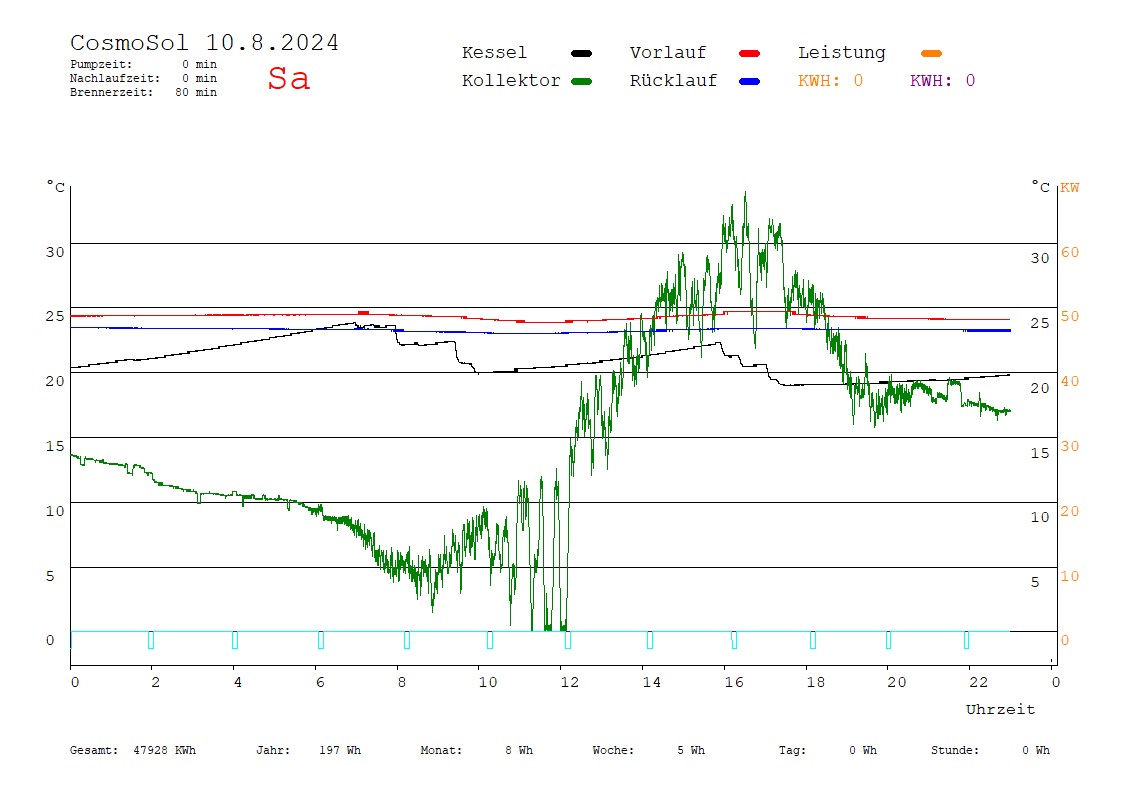The height and width of the screenshot is (812, 1148).
Task: Click hour "22" on the Uhrzeit axis
Action: tap(979, 682)
